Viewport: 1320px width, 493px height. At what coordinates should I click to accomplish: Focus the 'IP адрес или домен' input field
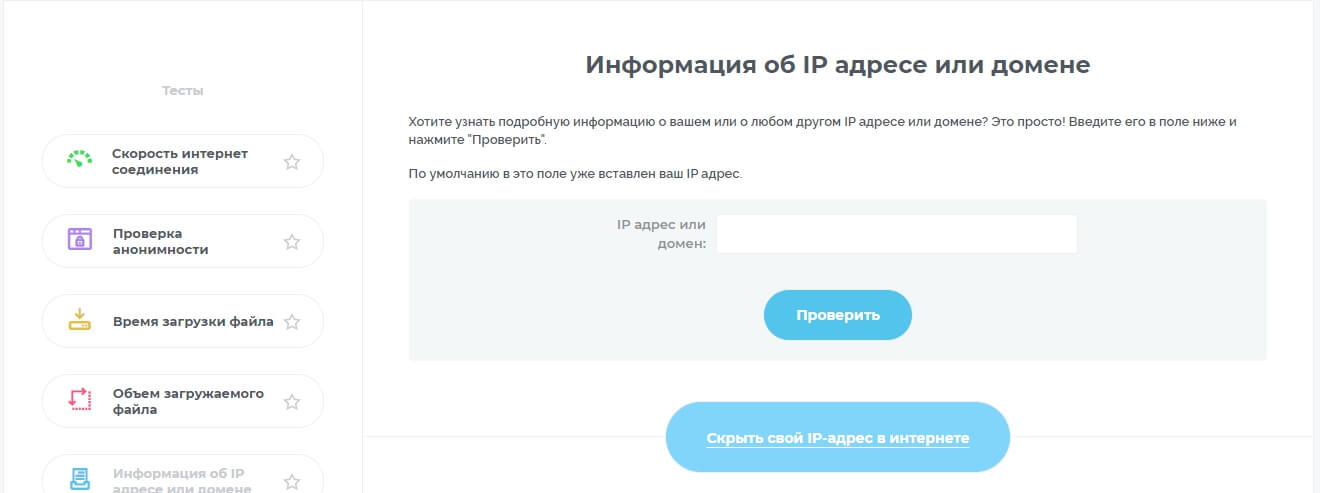(x=897, y=234)
